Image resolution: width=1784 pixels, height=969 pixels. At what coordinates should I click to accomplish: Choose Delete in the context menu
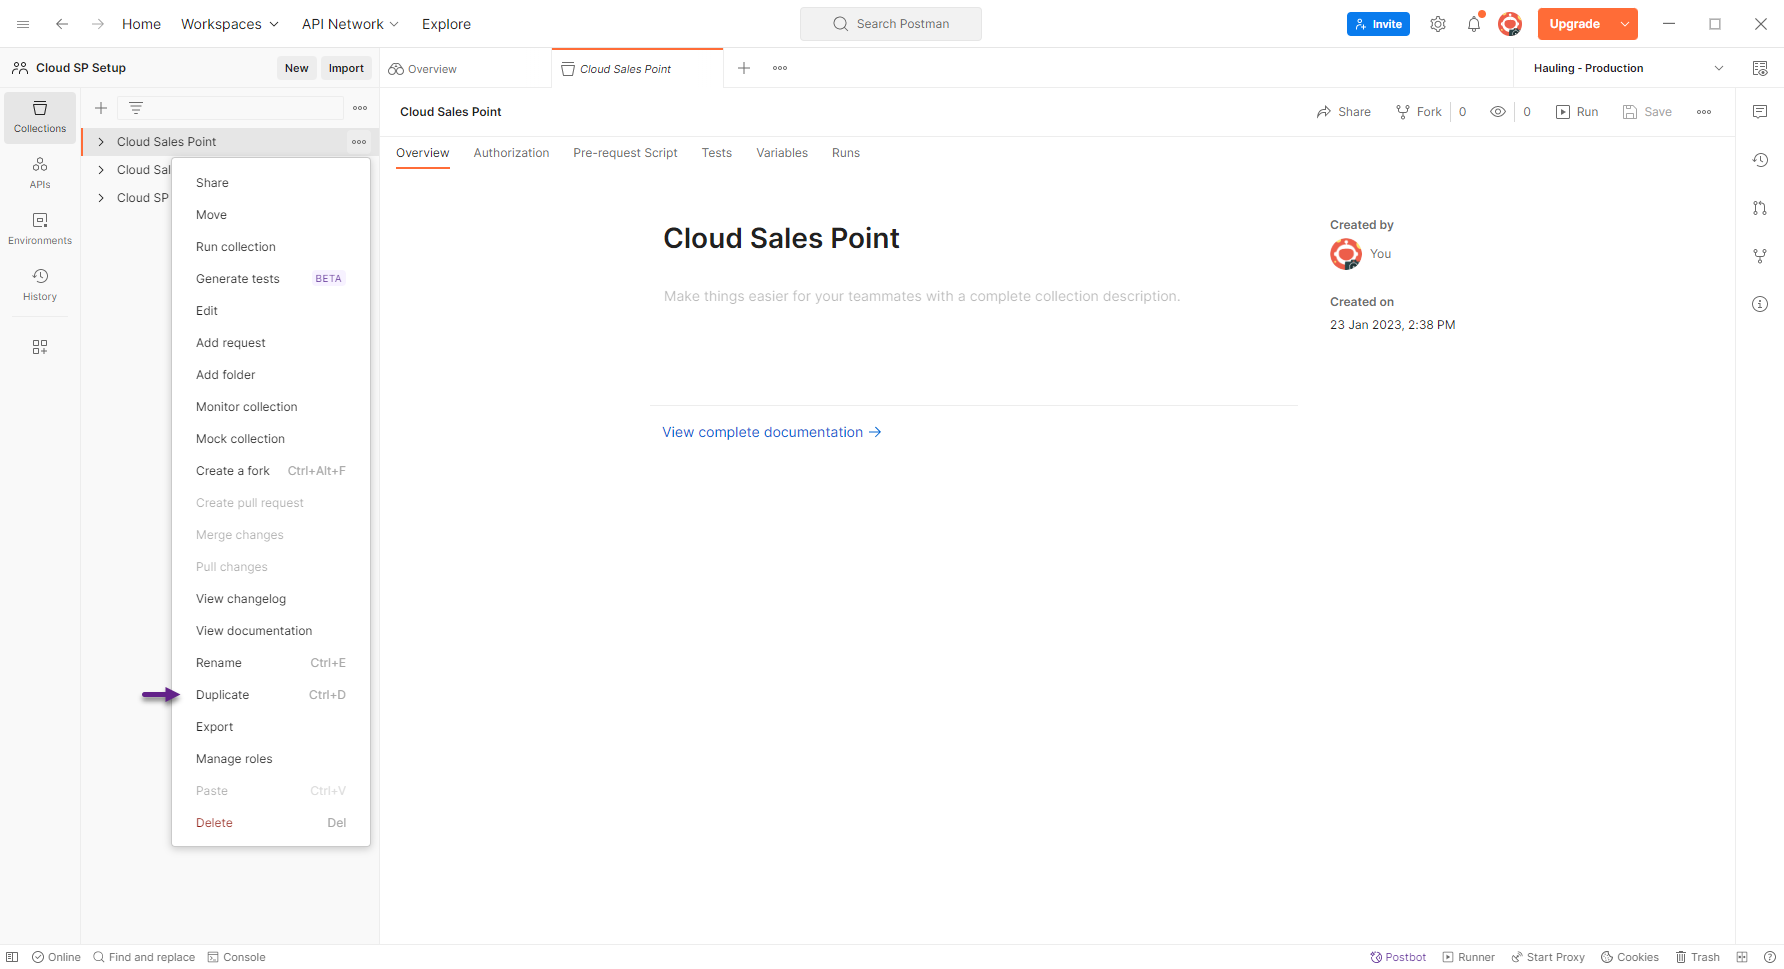[x=271, y=823]
